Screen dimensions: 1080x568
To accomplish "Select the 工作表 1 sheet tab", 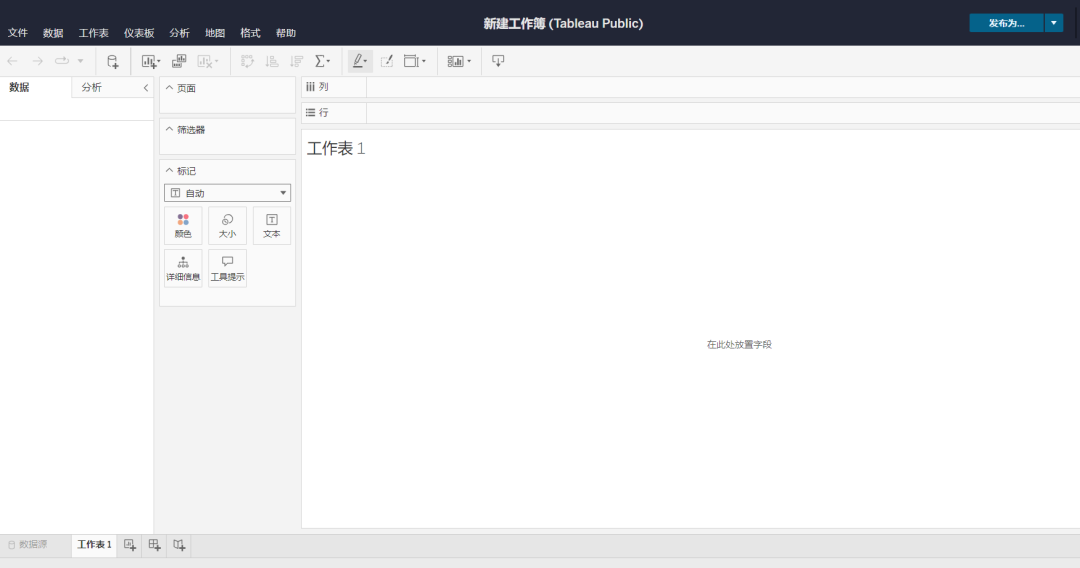I will click(94, 545).
